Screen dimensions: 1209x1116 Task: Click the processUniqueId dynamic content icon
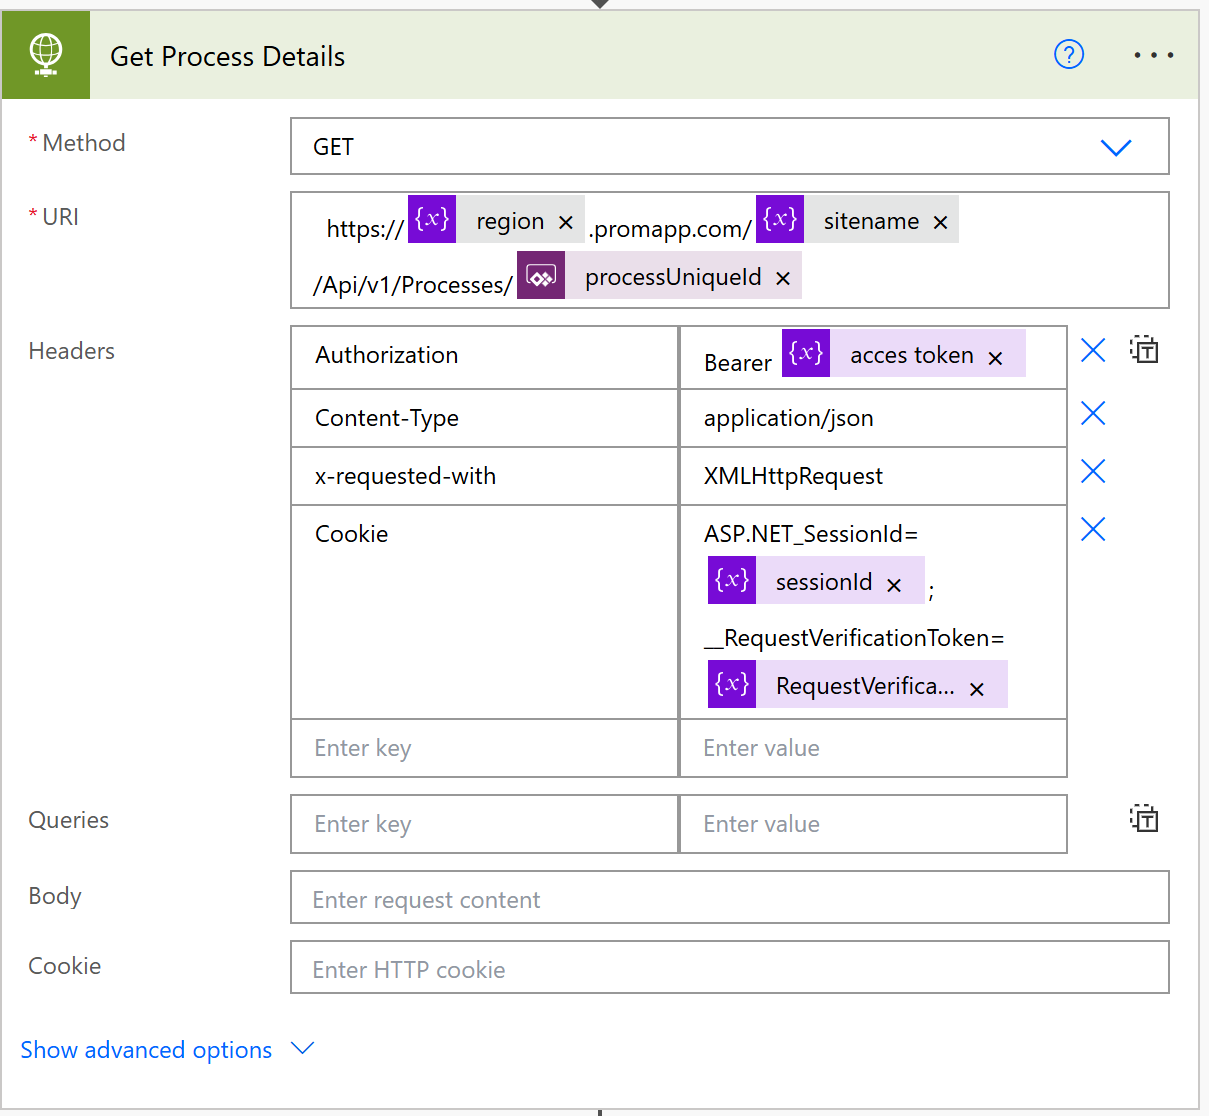[x=541, y=276]
